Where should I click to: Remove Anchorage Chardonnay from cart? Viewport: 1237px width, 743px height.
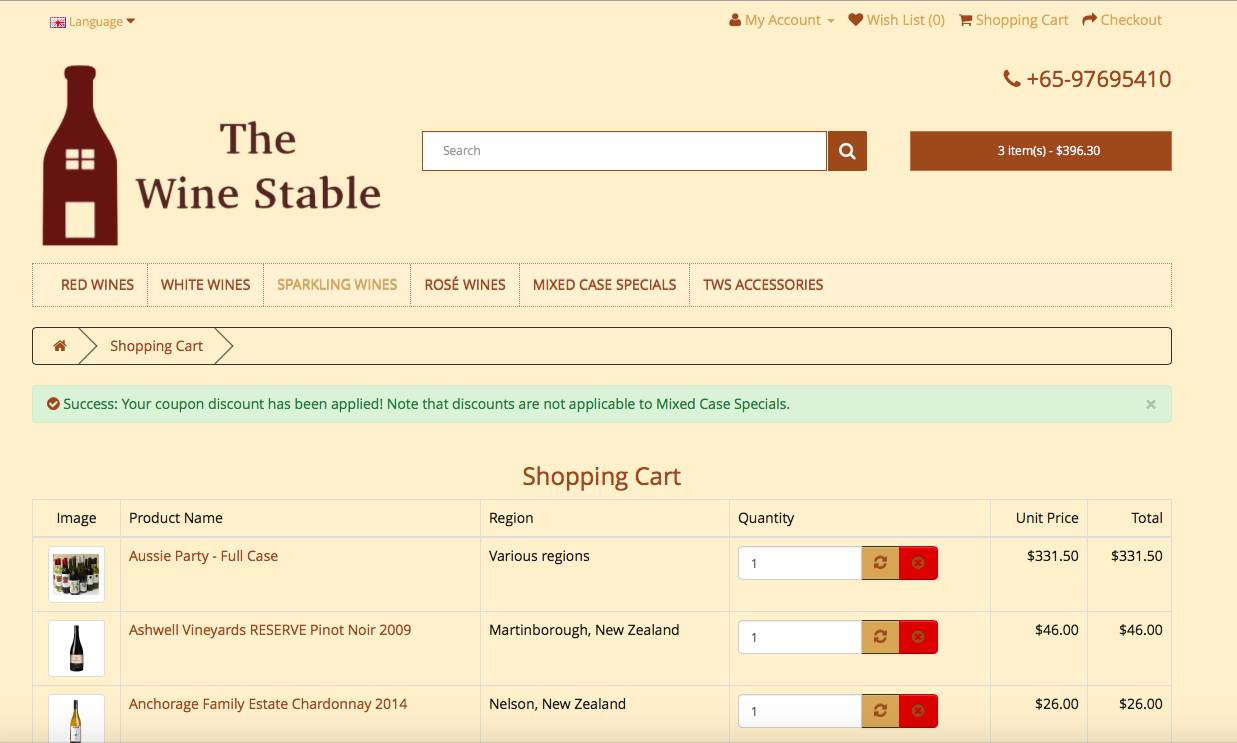tap(918, 711)
